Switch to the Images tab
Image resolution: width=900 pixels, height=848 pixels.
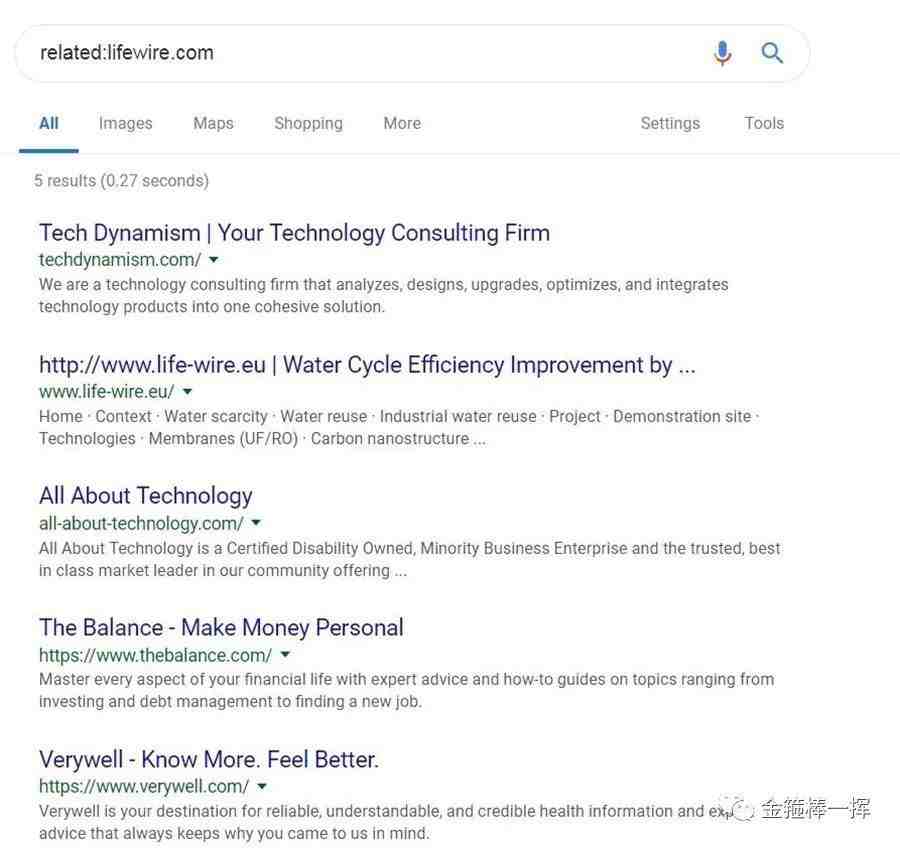click(x=126, y=123)
